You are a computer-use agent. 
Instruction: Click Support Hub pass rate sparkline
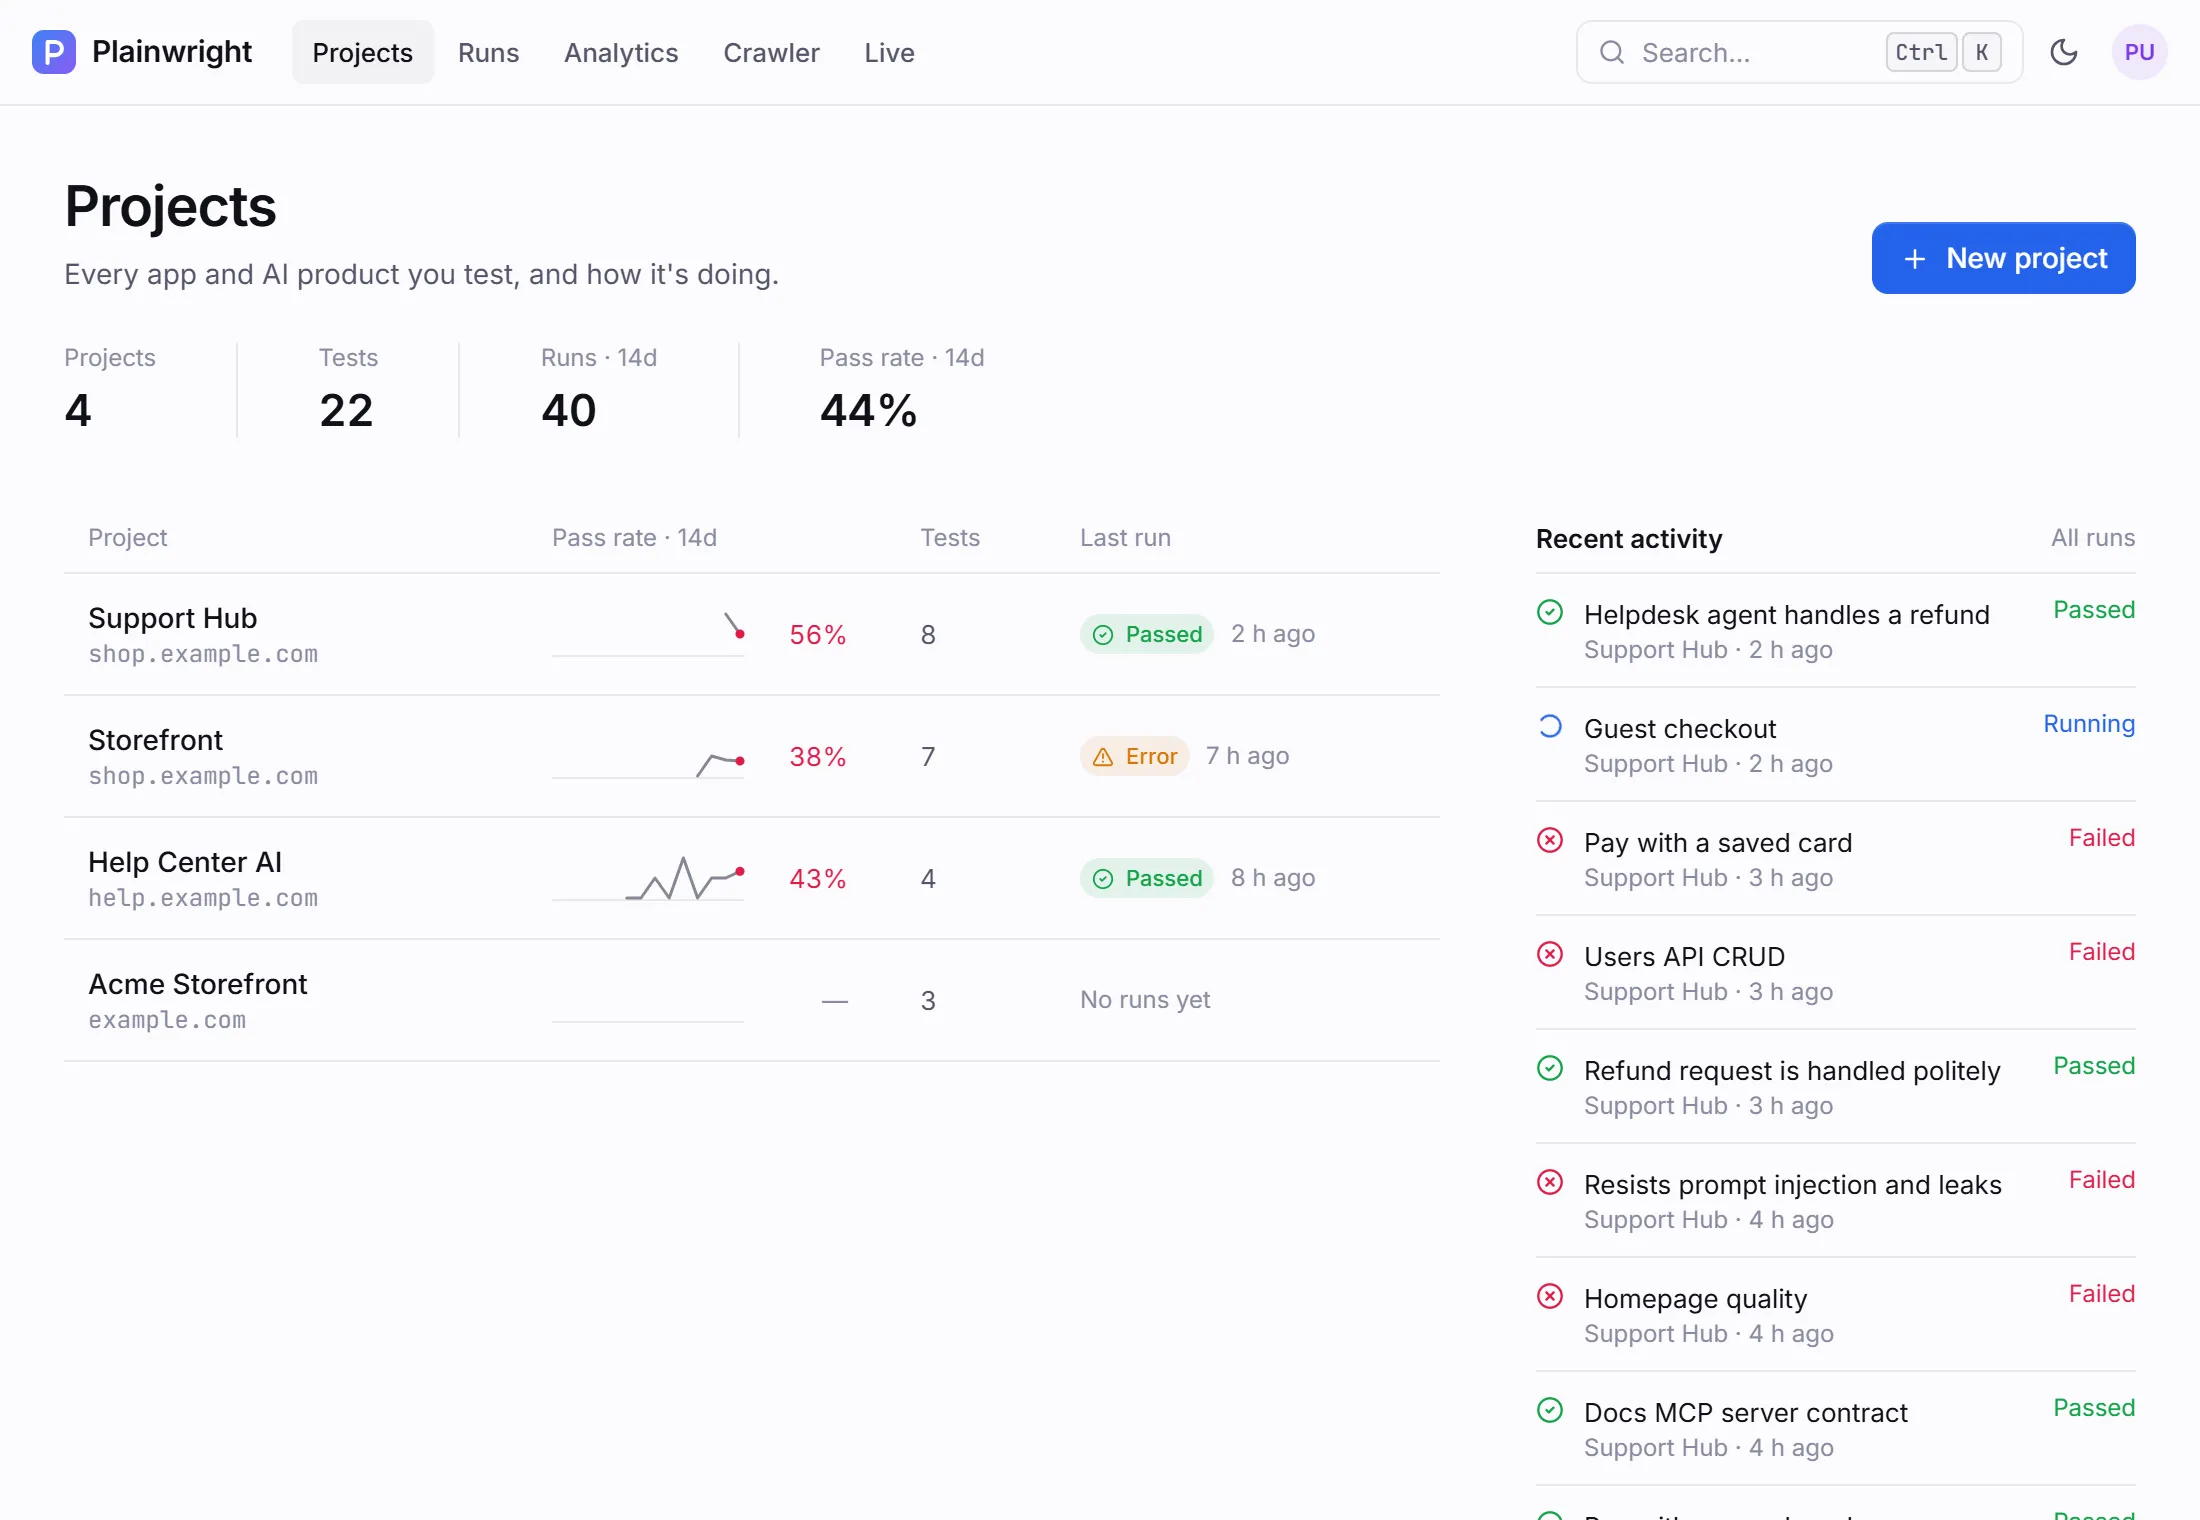point(648,634)
